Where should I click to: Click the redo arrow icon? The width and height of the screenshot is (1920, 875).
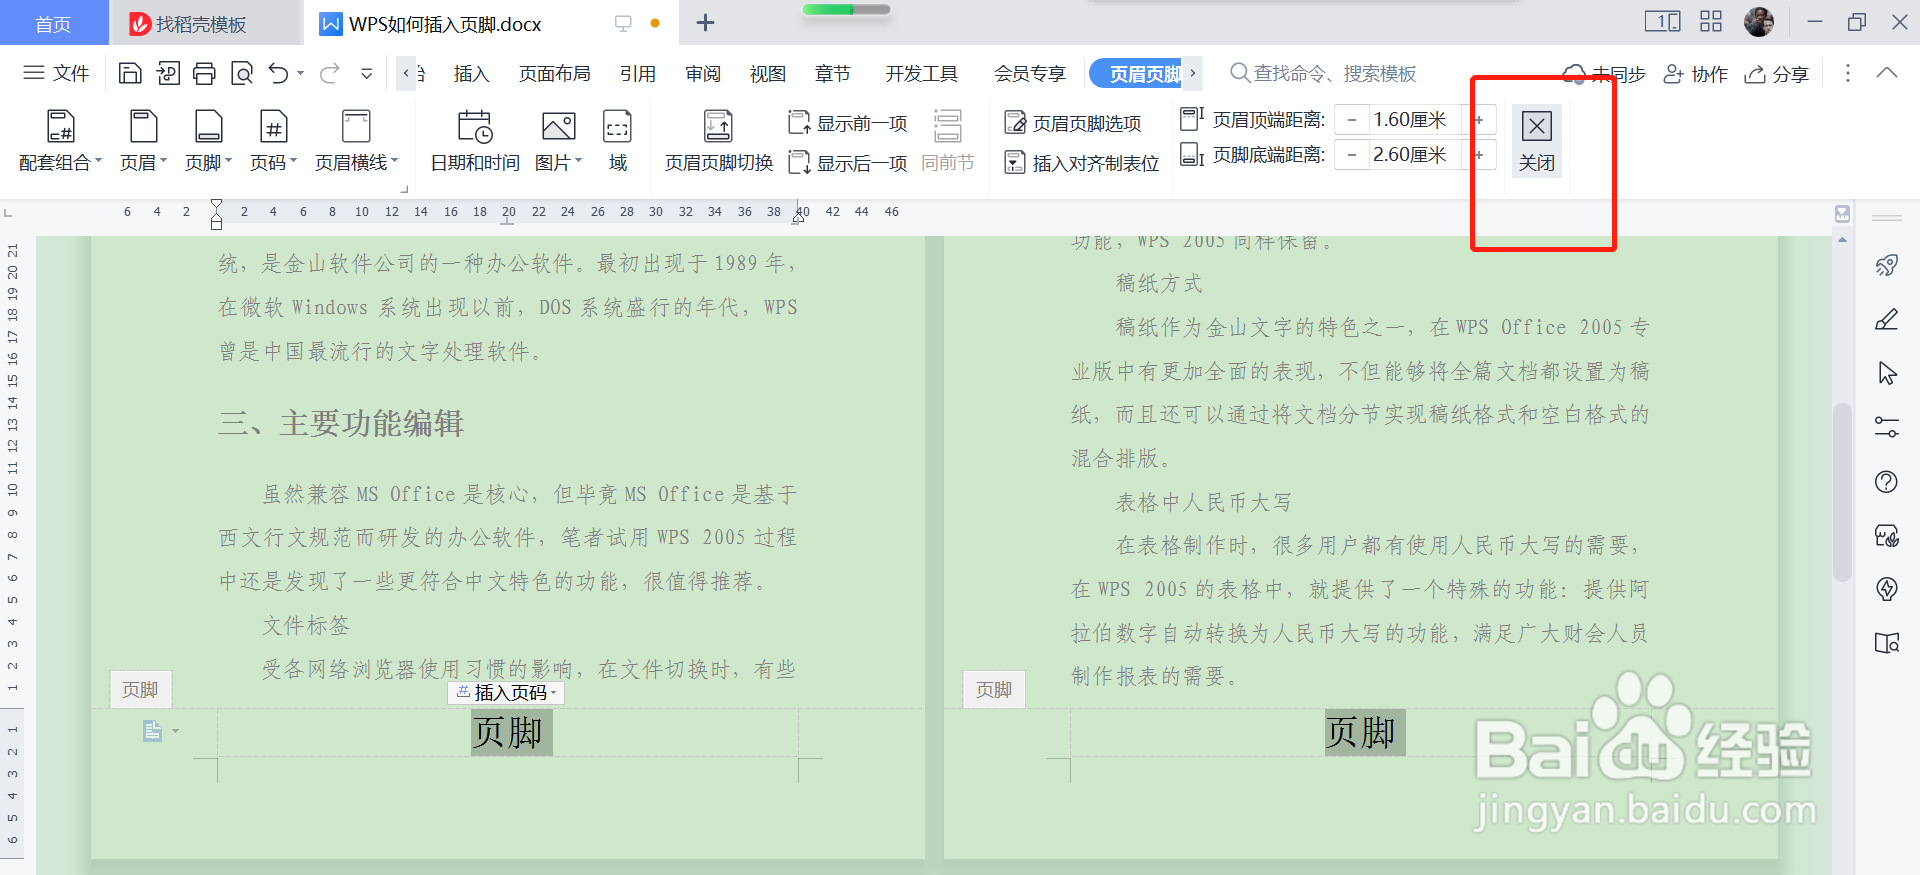pos(330,73)
